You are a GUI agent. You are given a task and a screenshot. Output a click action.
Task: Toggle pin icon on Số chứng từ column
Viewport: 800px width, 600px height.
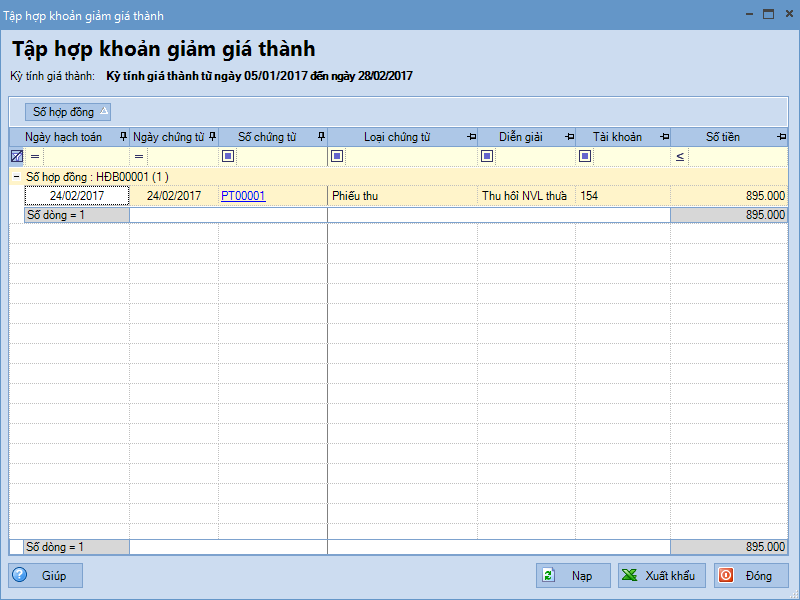321,137
